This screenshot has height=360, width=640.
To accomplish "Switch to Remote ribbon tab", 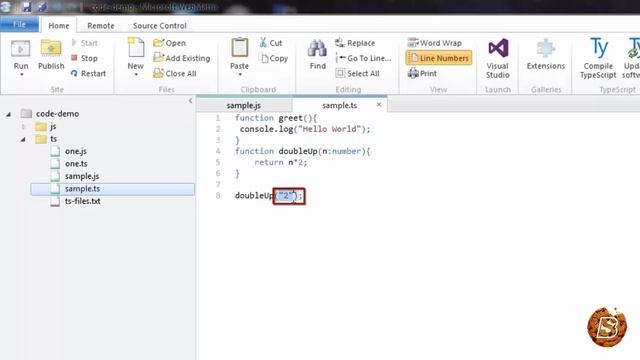I will coord(101,25).
